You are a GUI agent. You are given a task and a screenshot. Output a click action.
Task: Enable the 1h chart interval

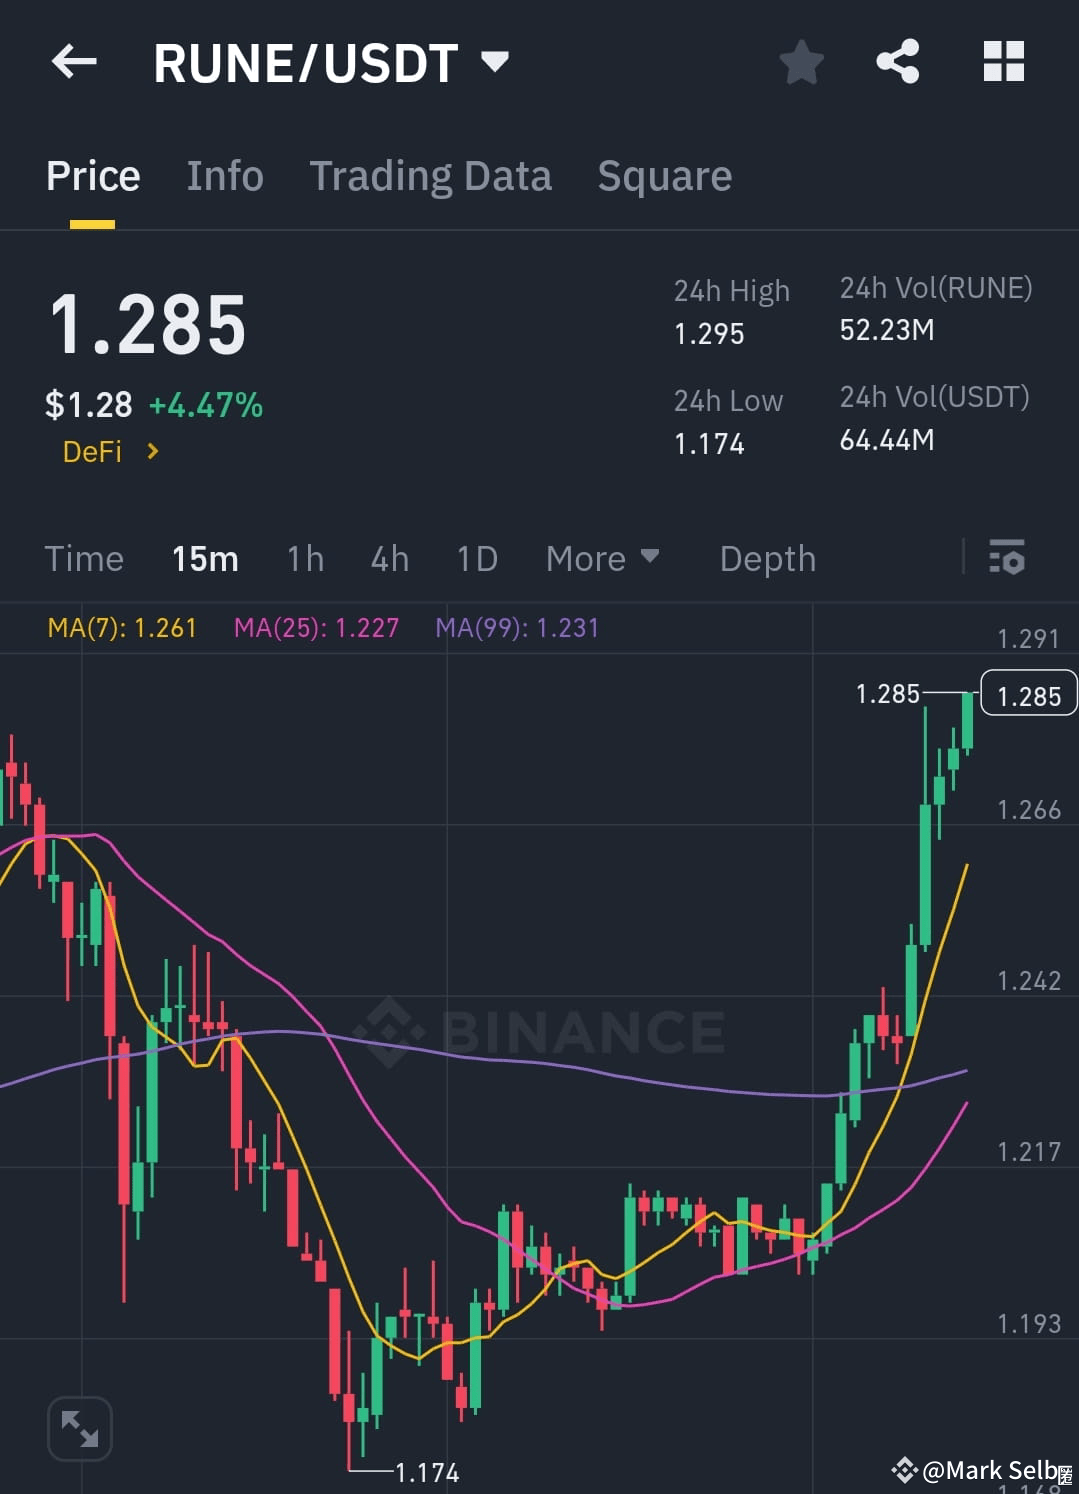pyautogui.click(x=304, y=558)
